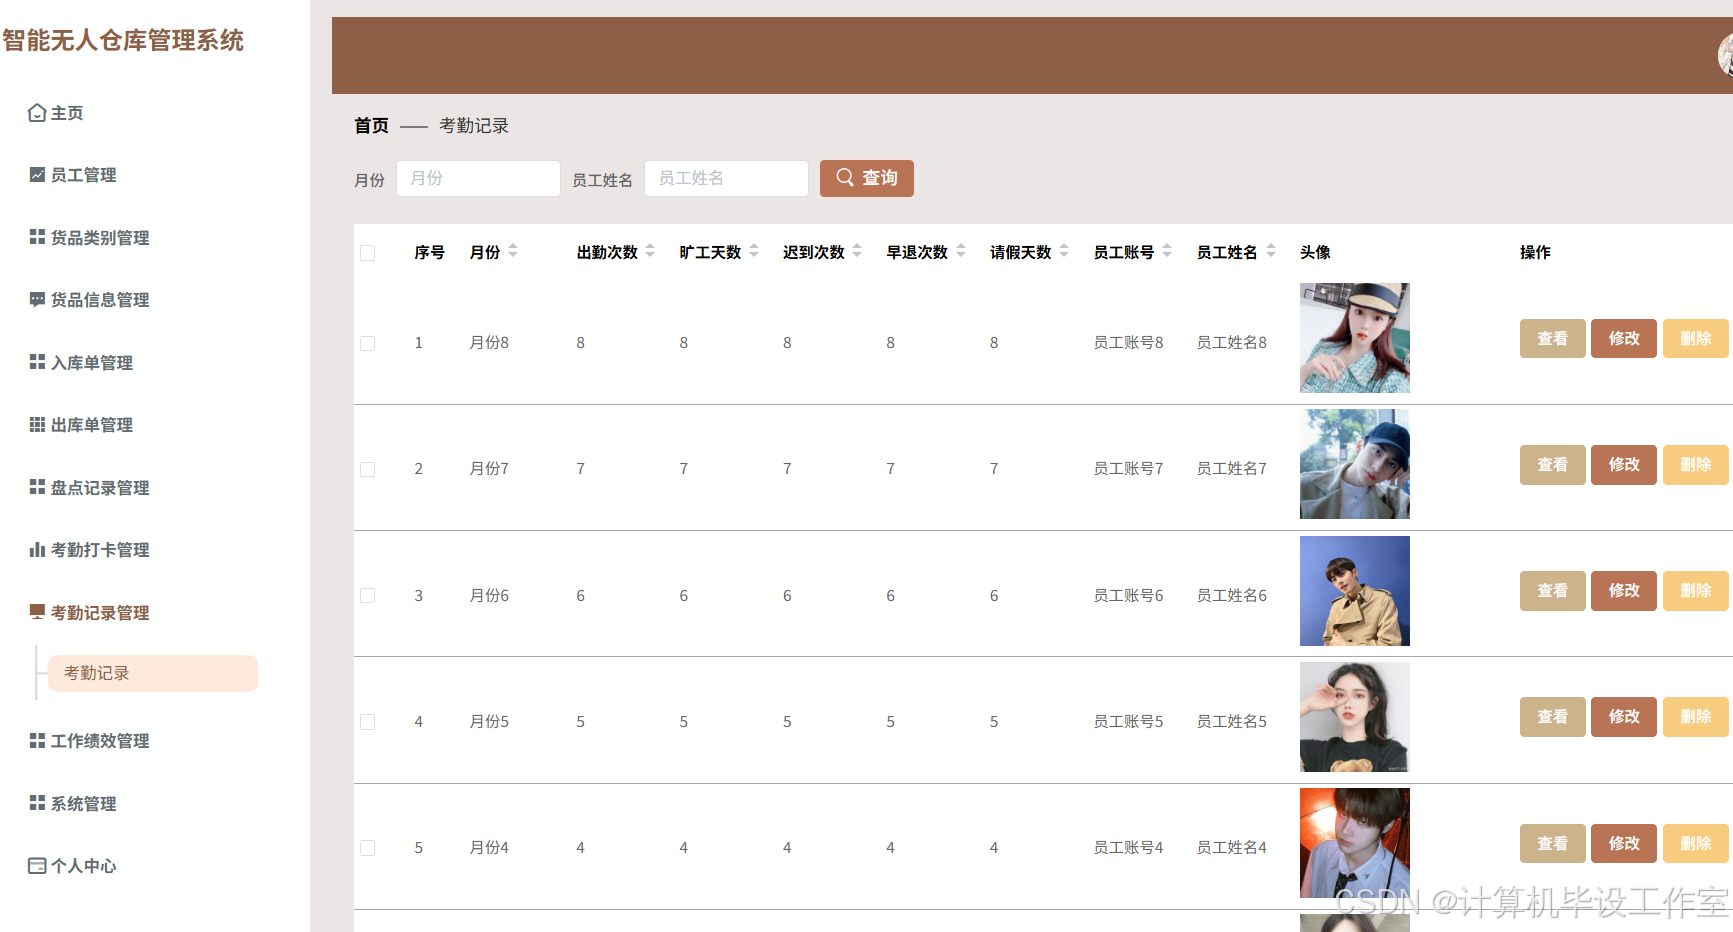Click the grid icon beside 盘点记录管理
Viewport: 1733px width, 932px height.
(x=37, y=487)
